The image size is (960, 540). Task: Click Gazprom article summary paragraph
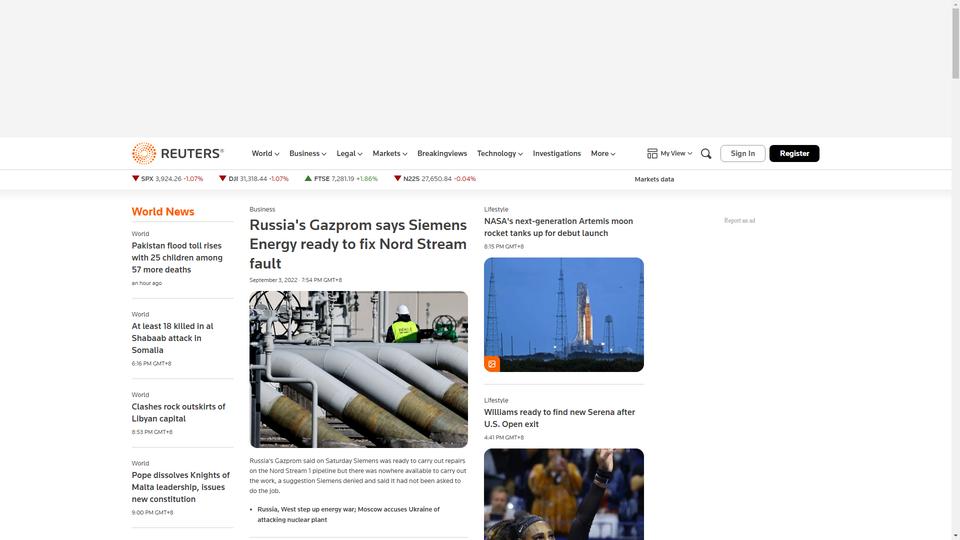click(358, 476)
